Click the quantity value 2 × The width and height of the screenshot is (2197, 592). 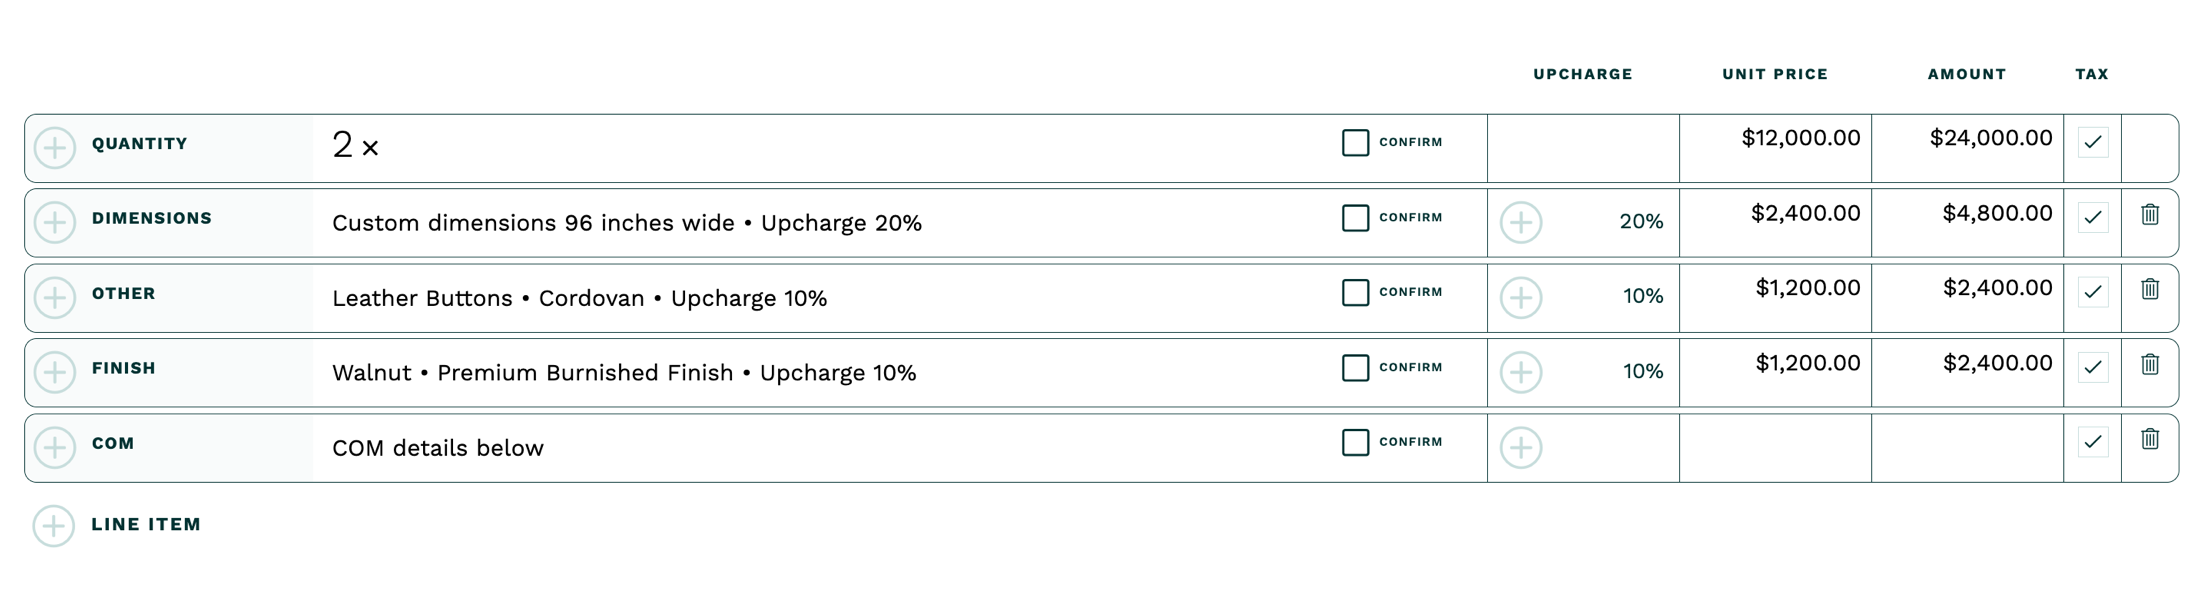[355, 146]
